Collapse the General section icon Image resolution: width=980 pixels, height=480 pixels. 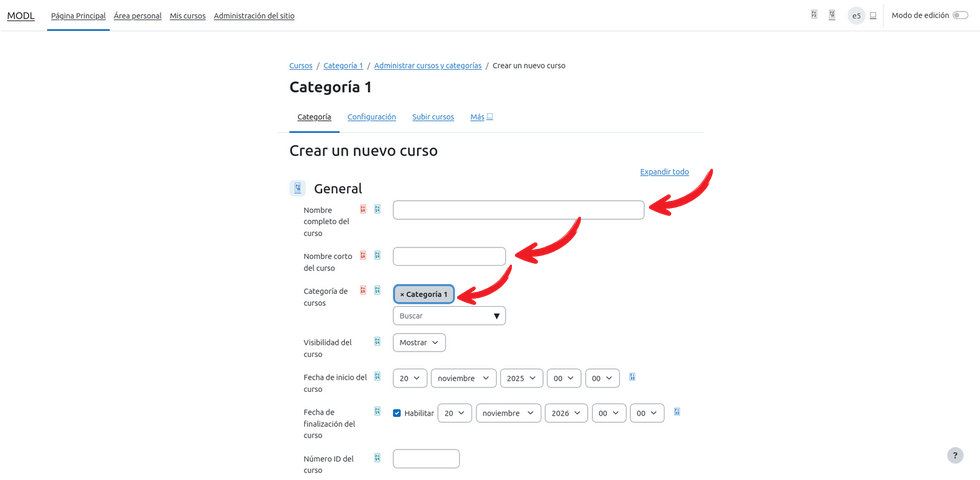pyautogui.click(x=297, y=188)
